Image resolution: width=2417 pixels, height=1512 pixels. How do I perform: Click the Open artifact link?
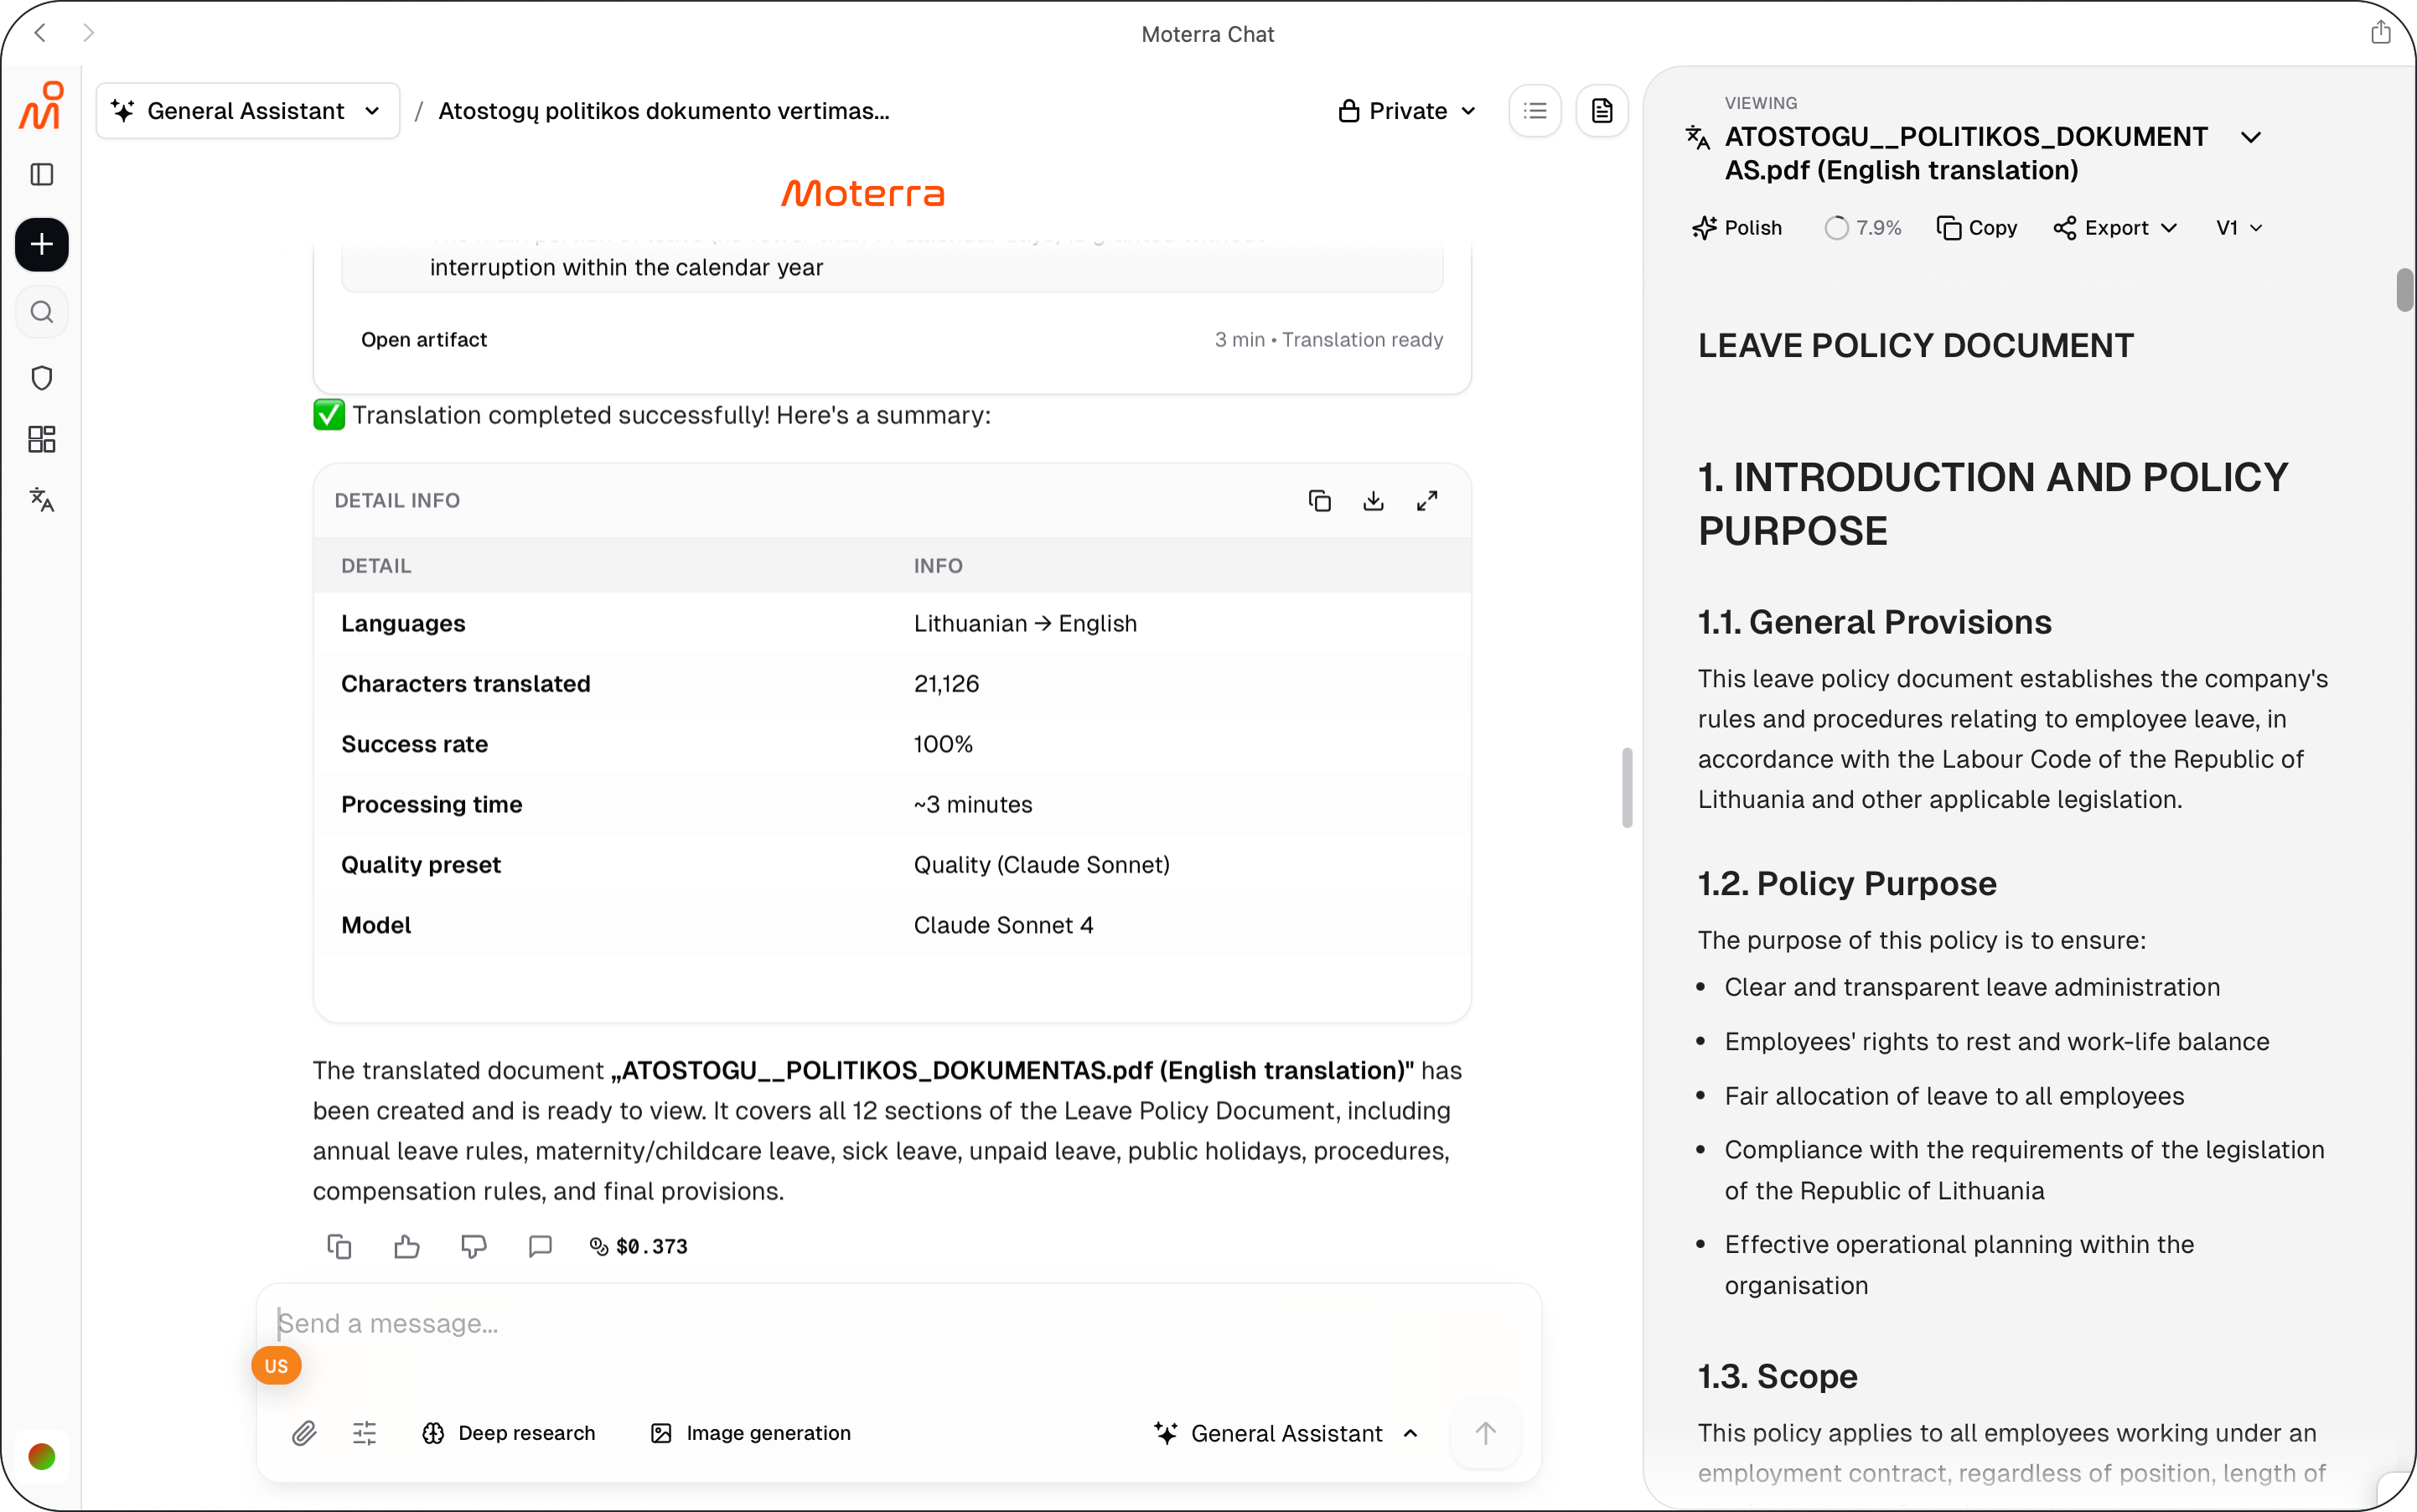point(424,340)
